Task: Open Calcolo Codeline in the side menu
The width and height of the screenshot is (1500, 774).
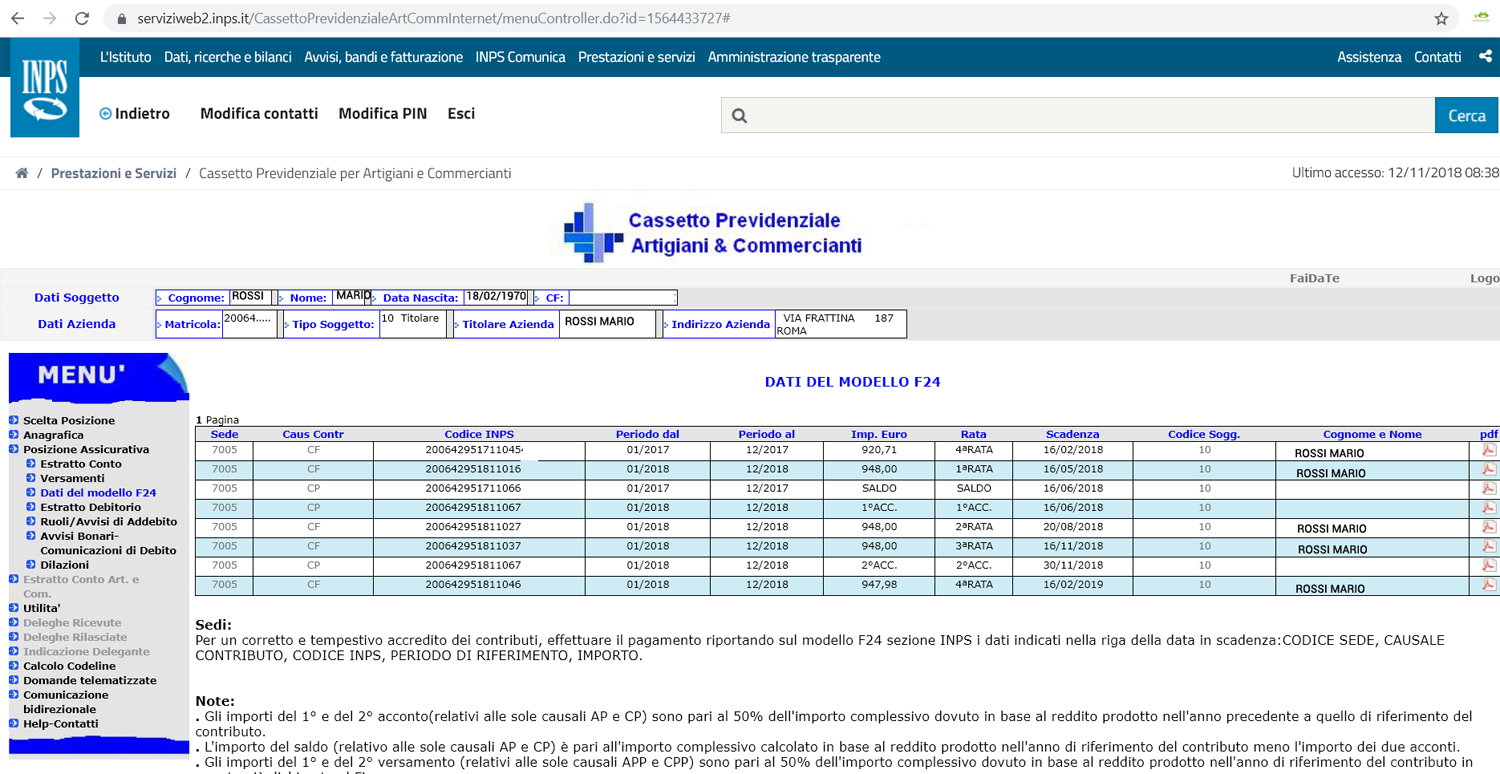Action: 70,666
